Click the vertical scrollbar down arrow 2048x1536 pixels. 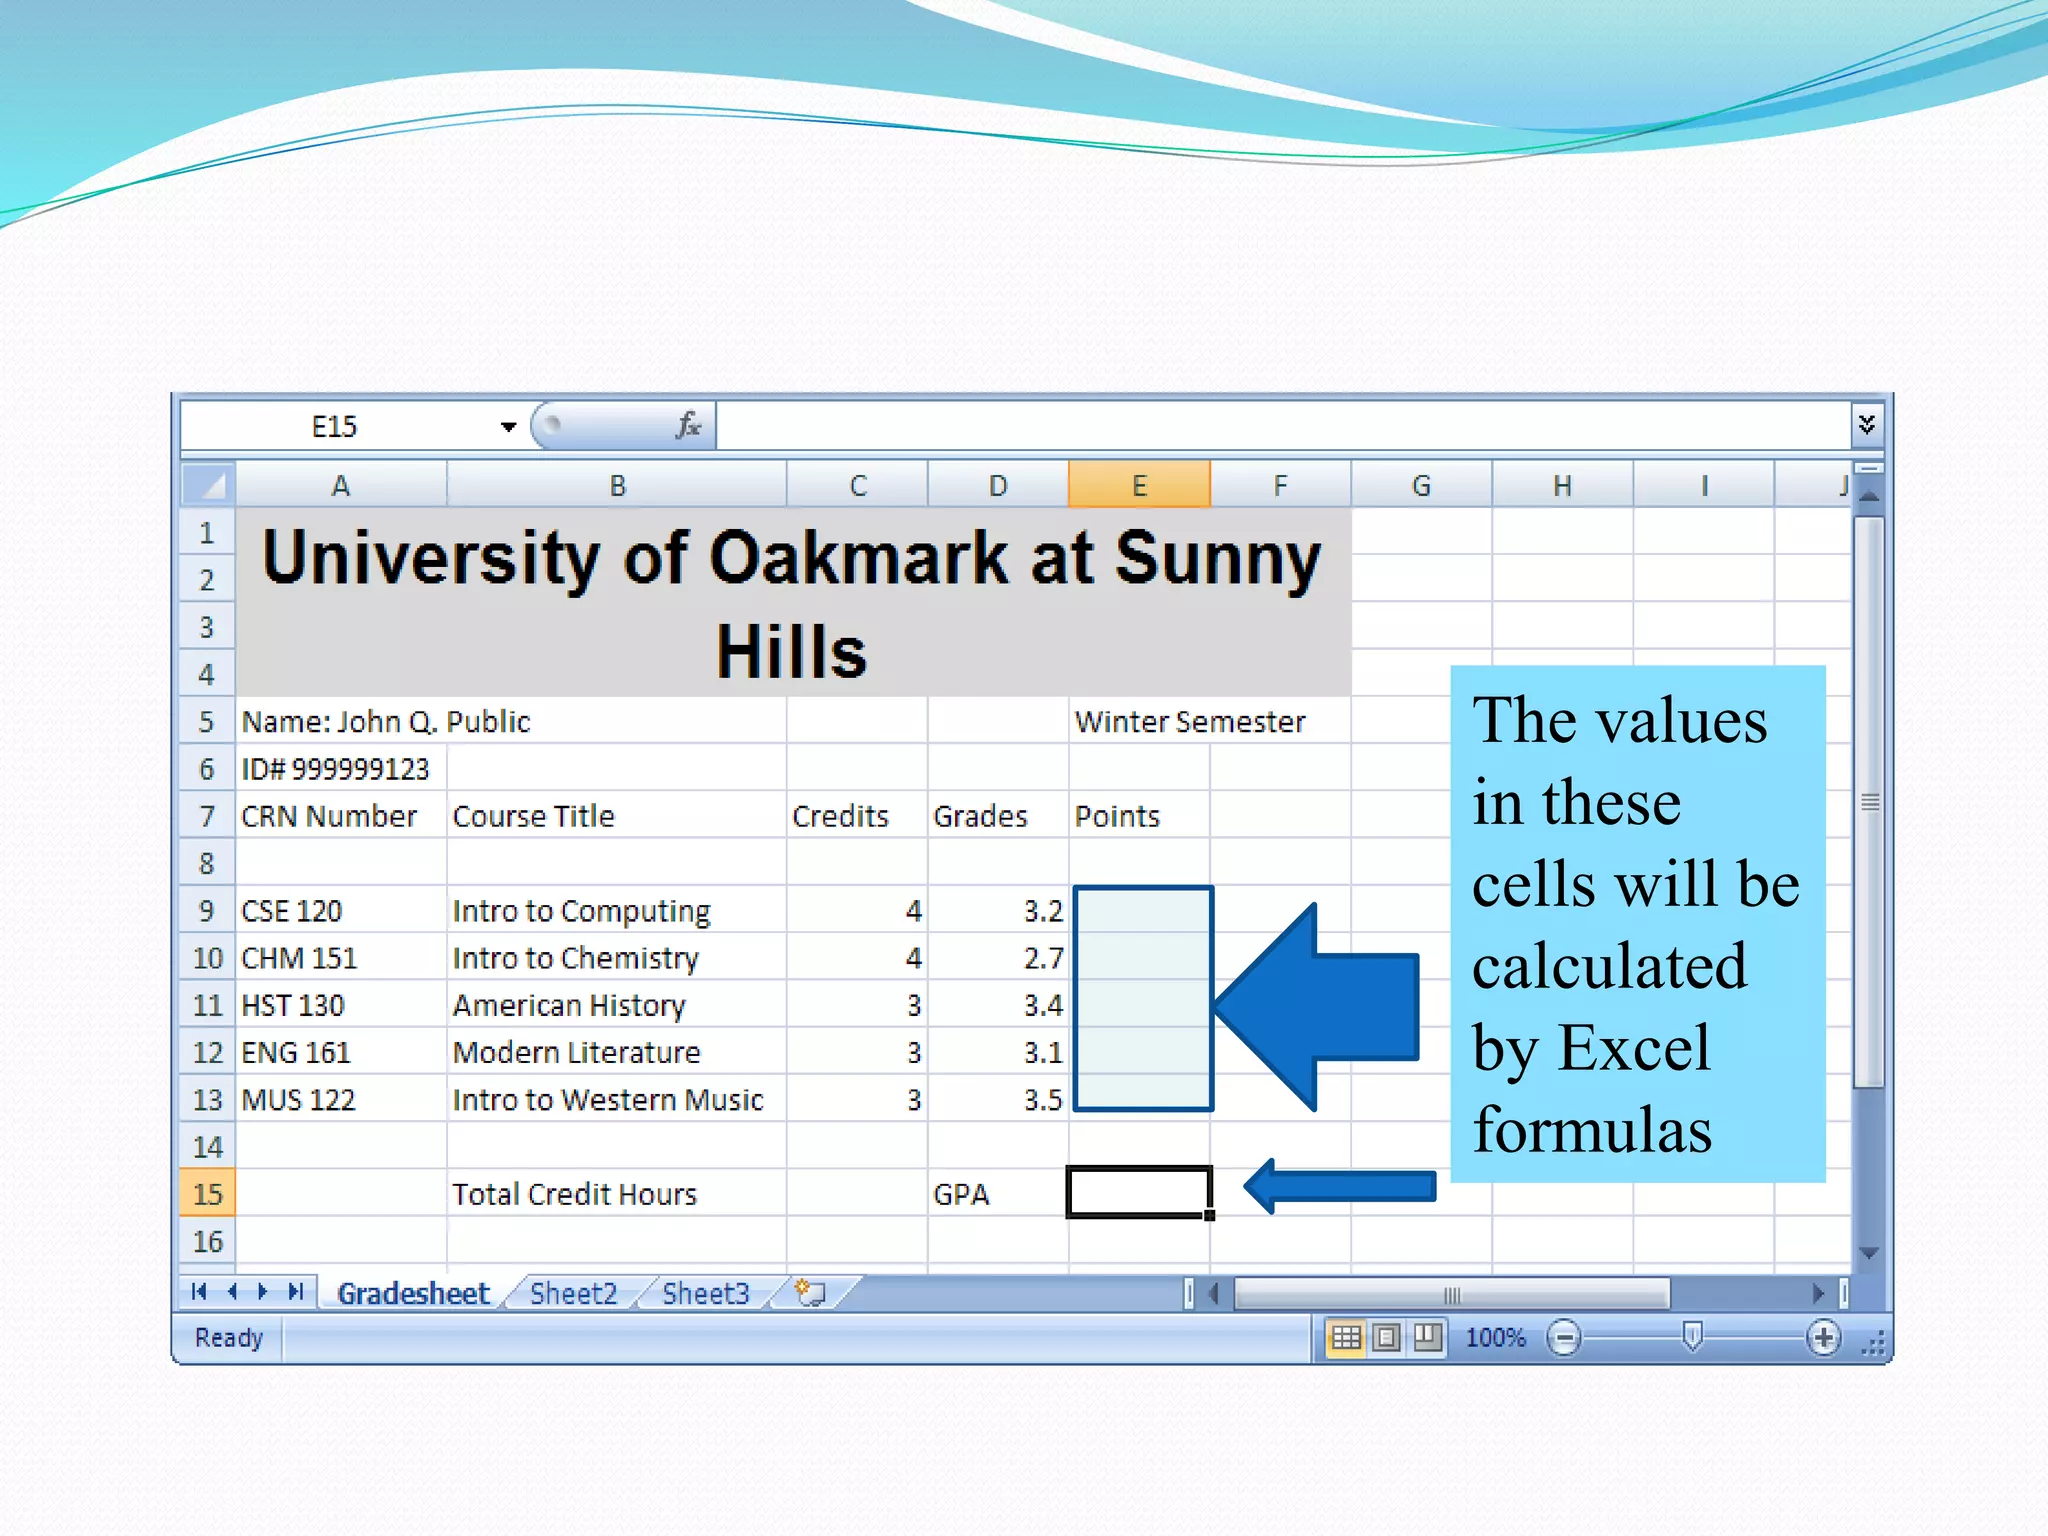pos(1868,1252)
